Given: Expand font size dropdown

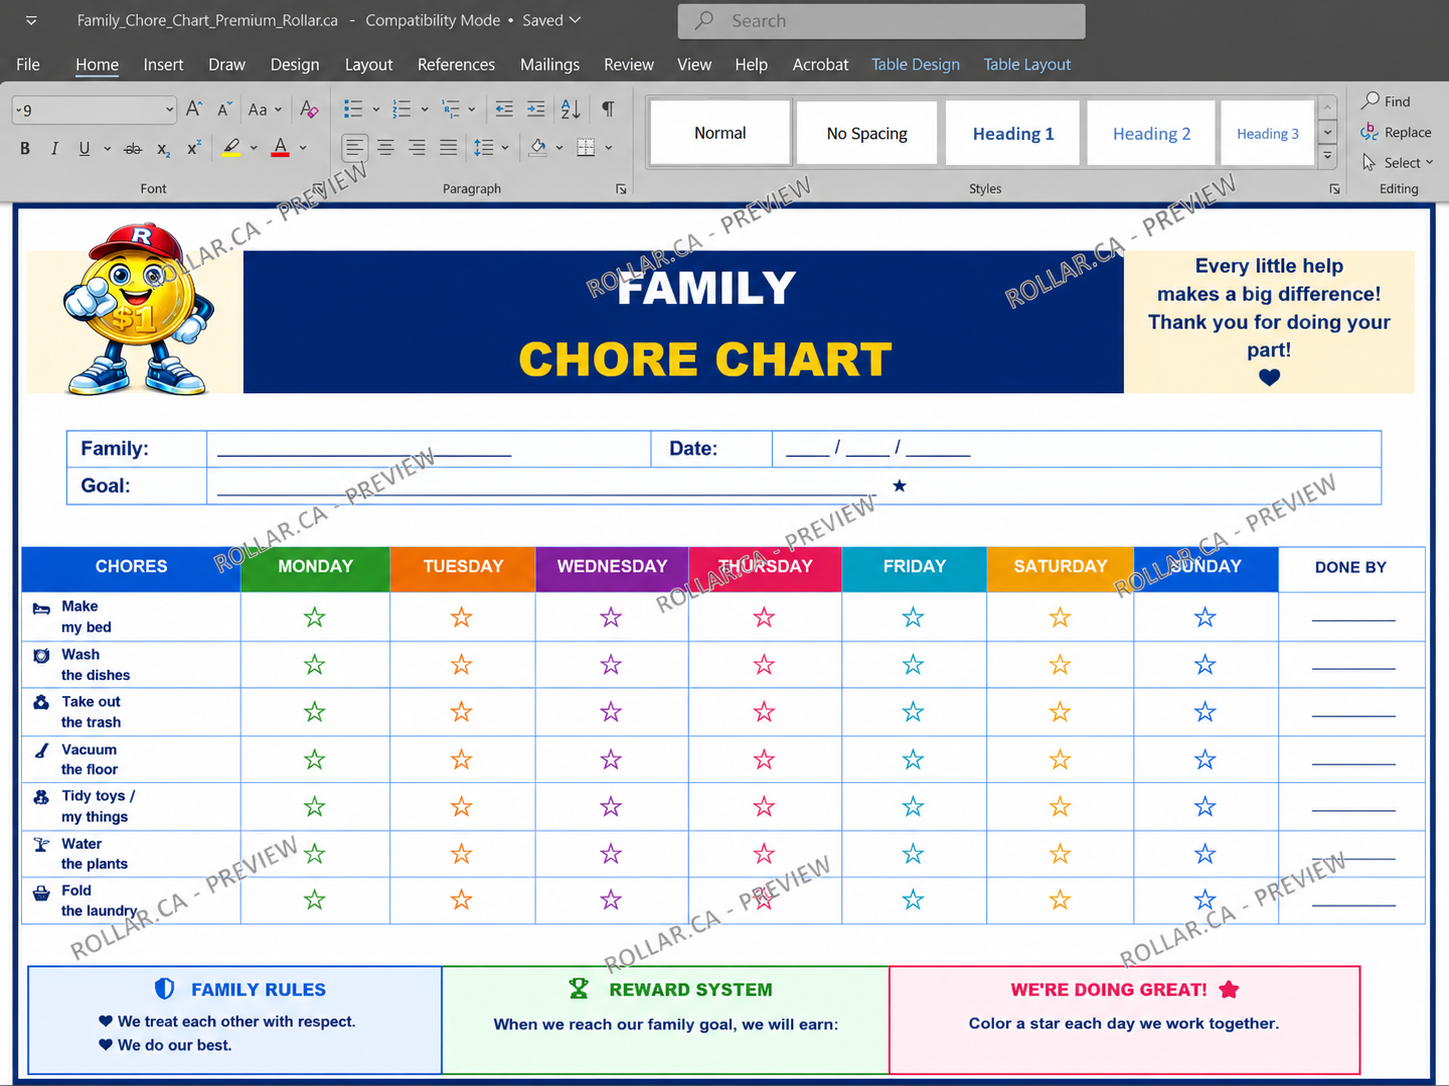Looking at the screenshot, I should [x=169, y=109].
